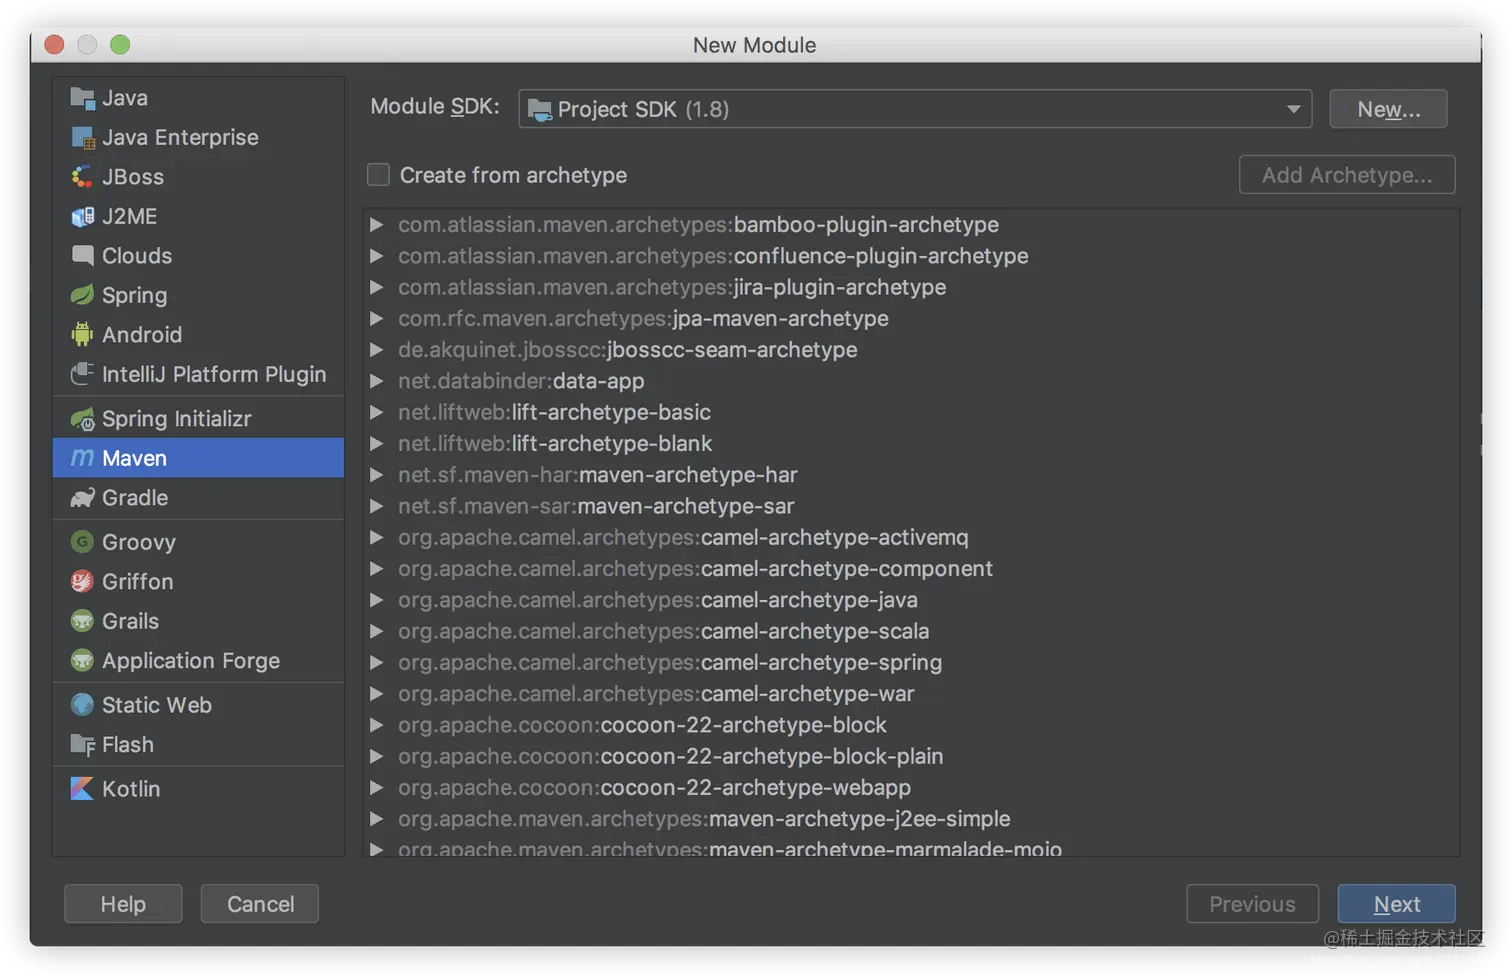Click the Project SDK folder icon
Viewport: 1512px width, 976px height.
pyautogui.click(x=539, y=109)
